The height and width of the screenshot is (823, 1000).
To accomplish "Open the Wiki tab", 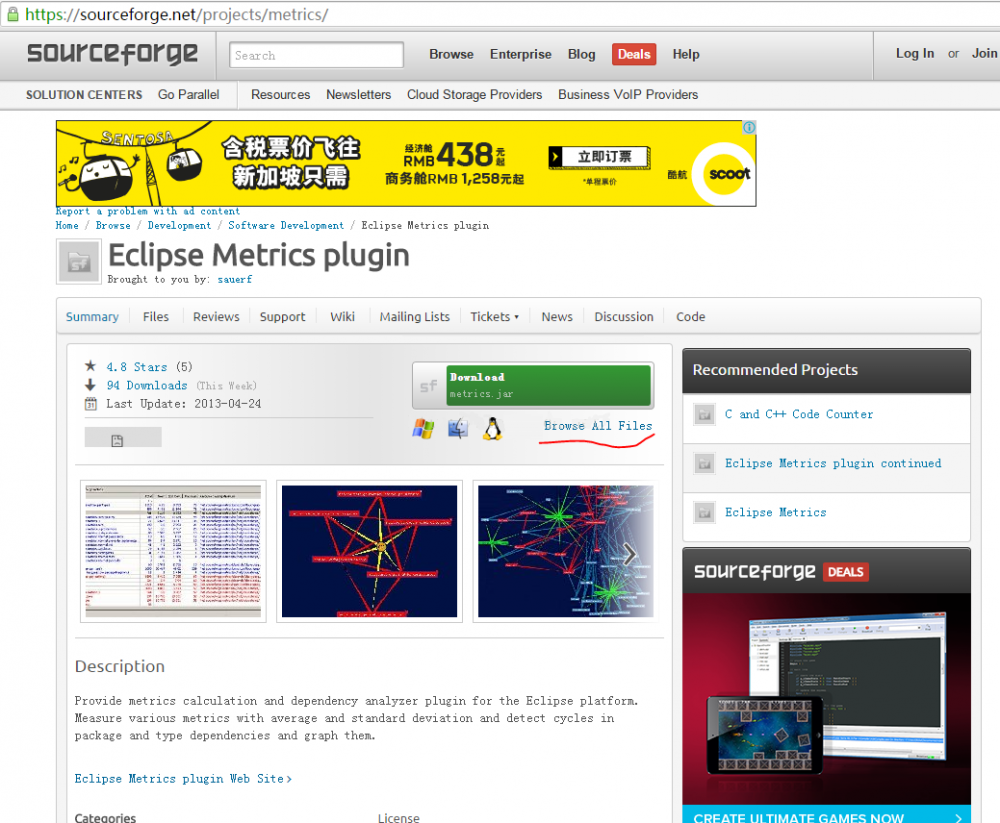I will click(342, 316).
